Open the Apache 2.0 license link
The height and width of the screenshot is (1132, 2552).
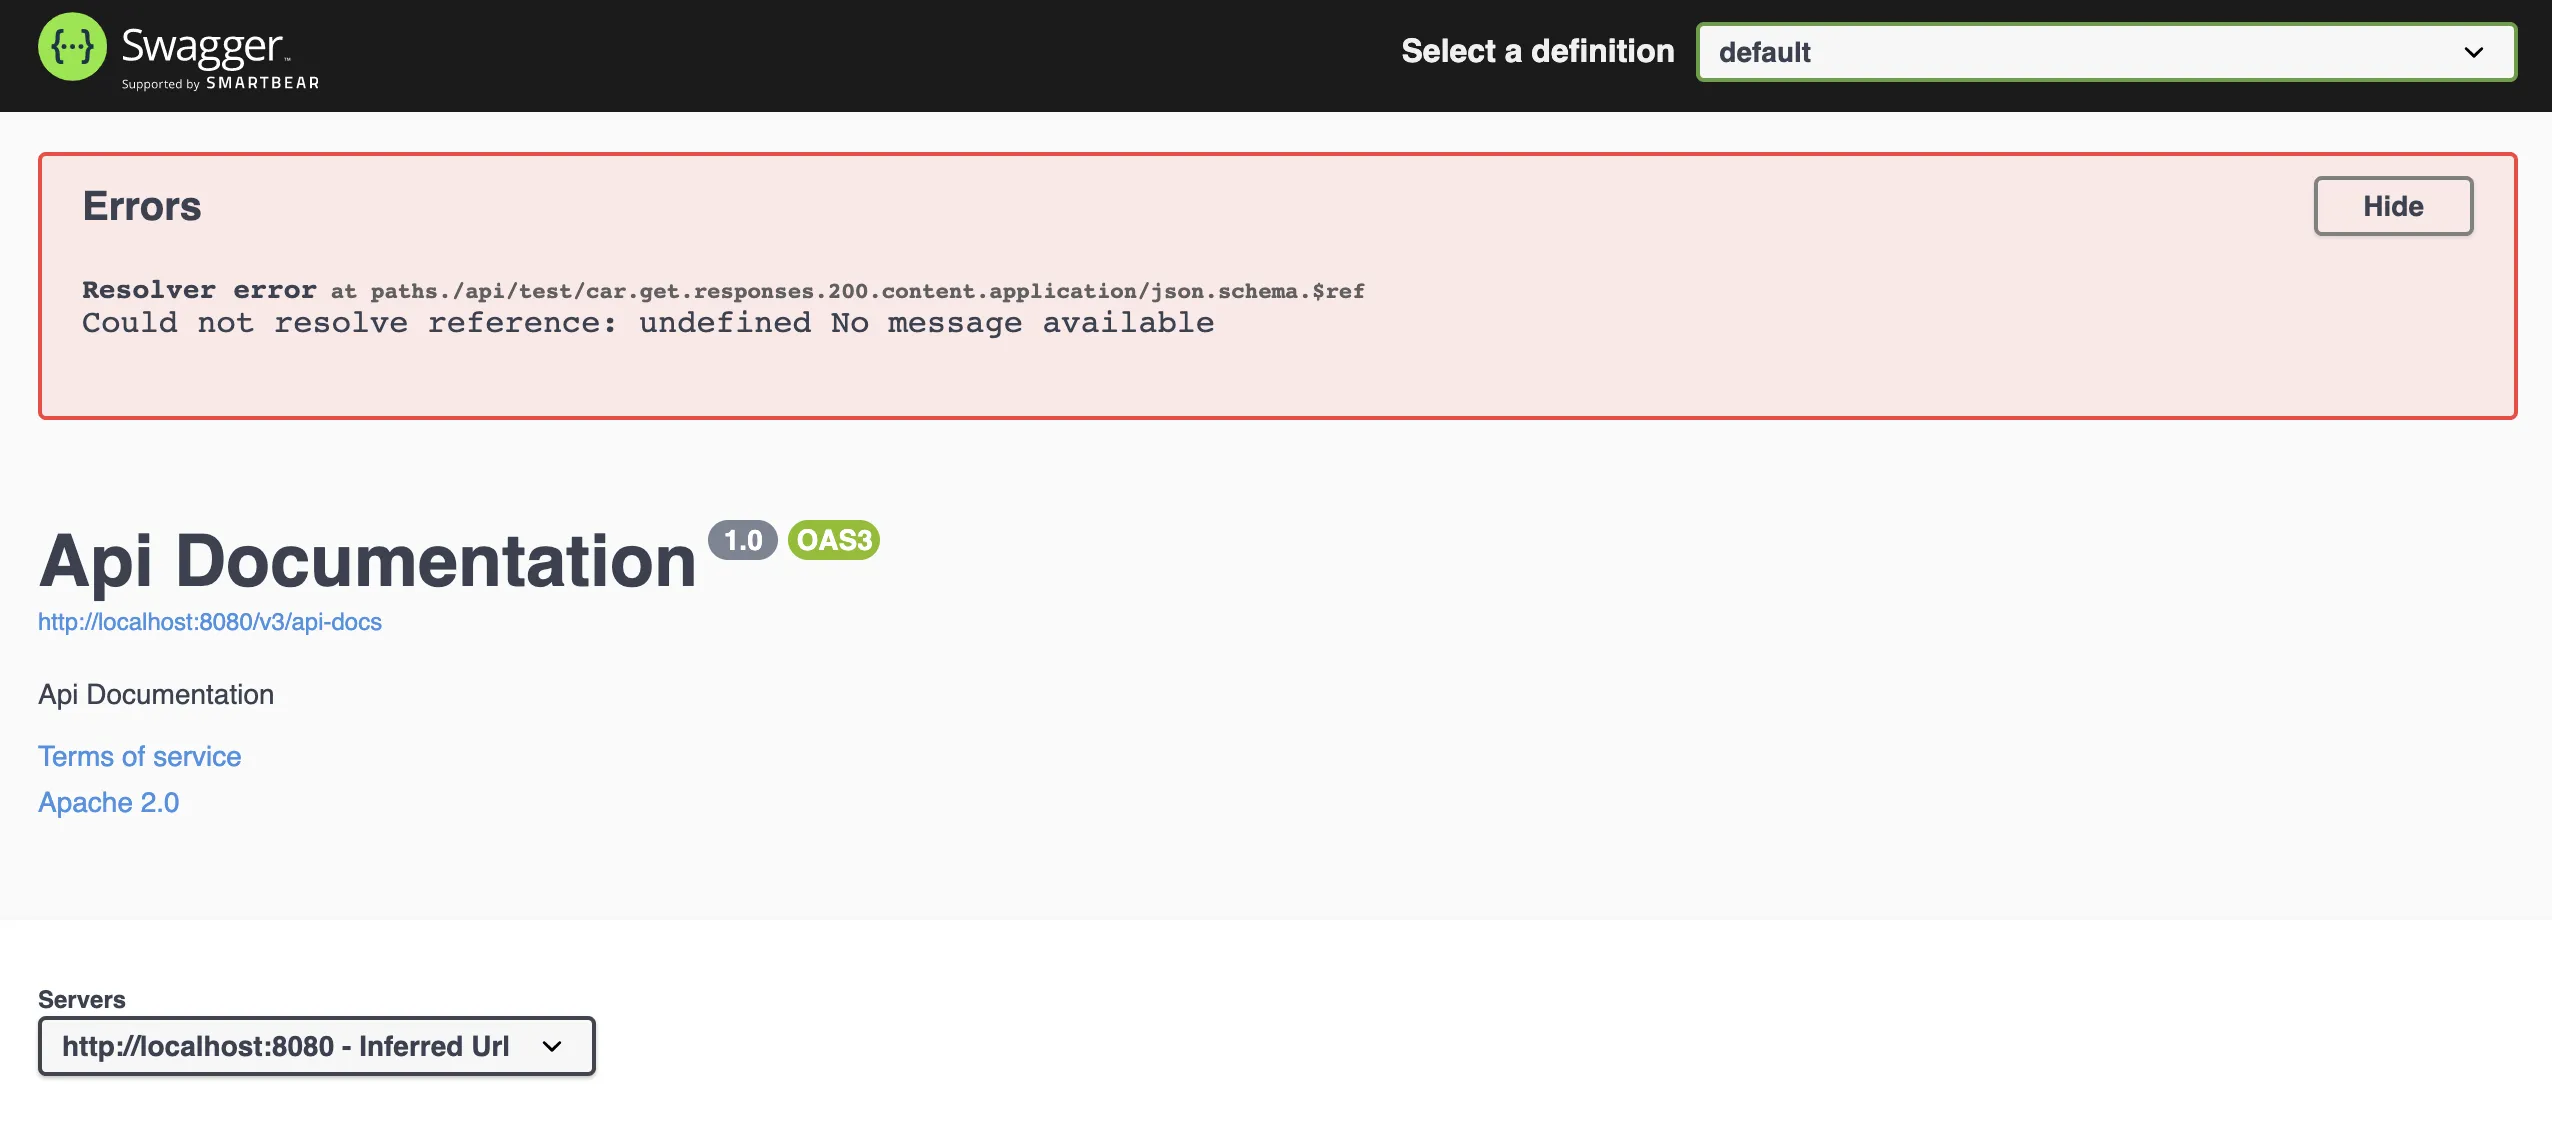[109, 803]
